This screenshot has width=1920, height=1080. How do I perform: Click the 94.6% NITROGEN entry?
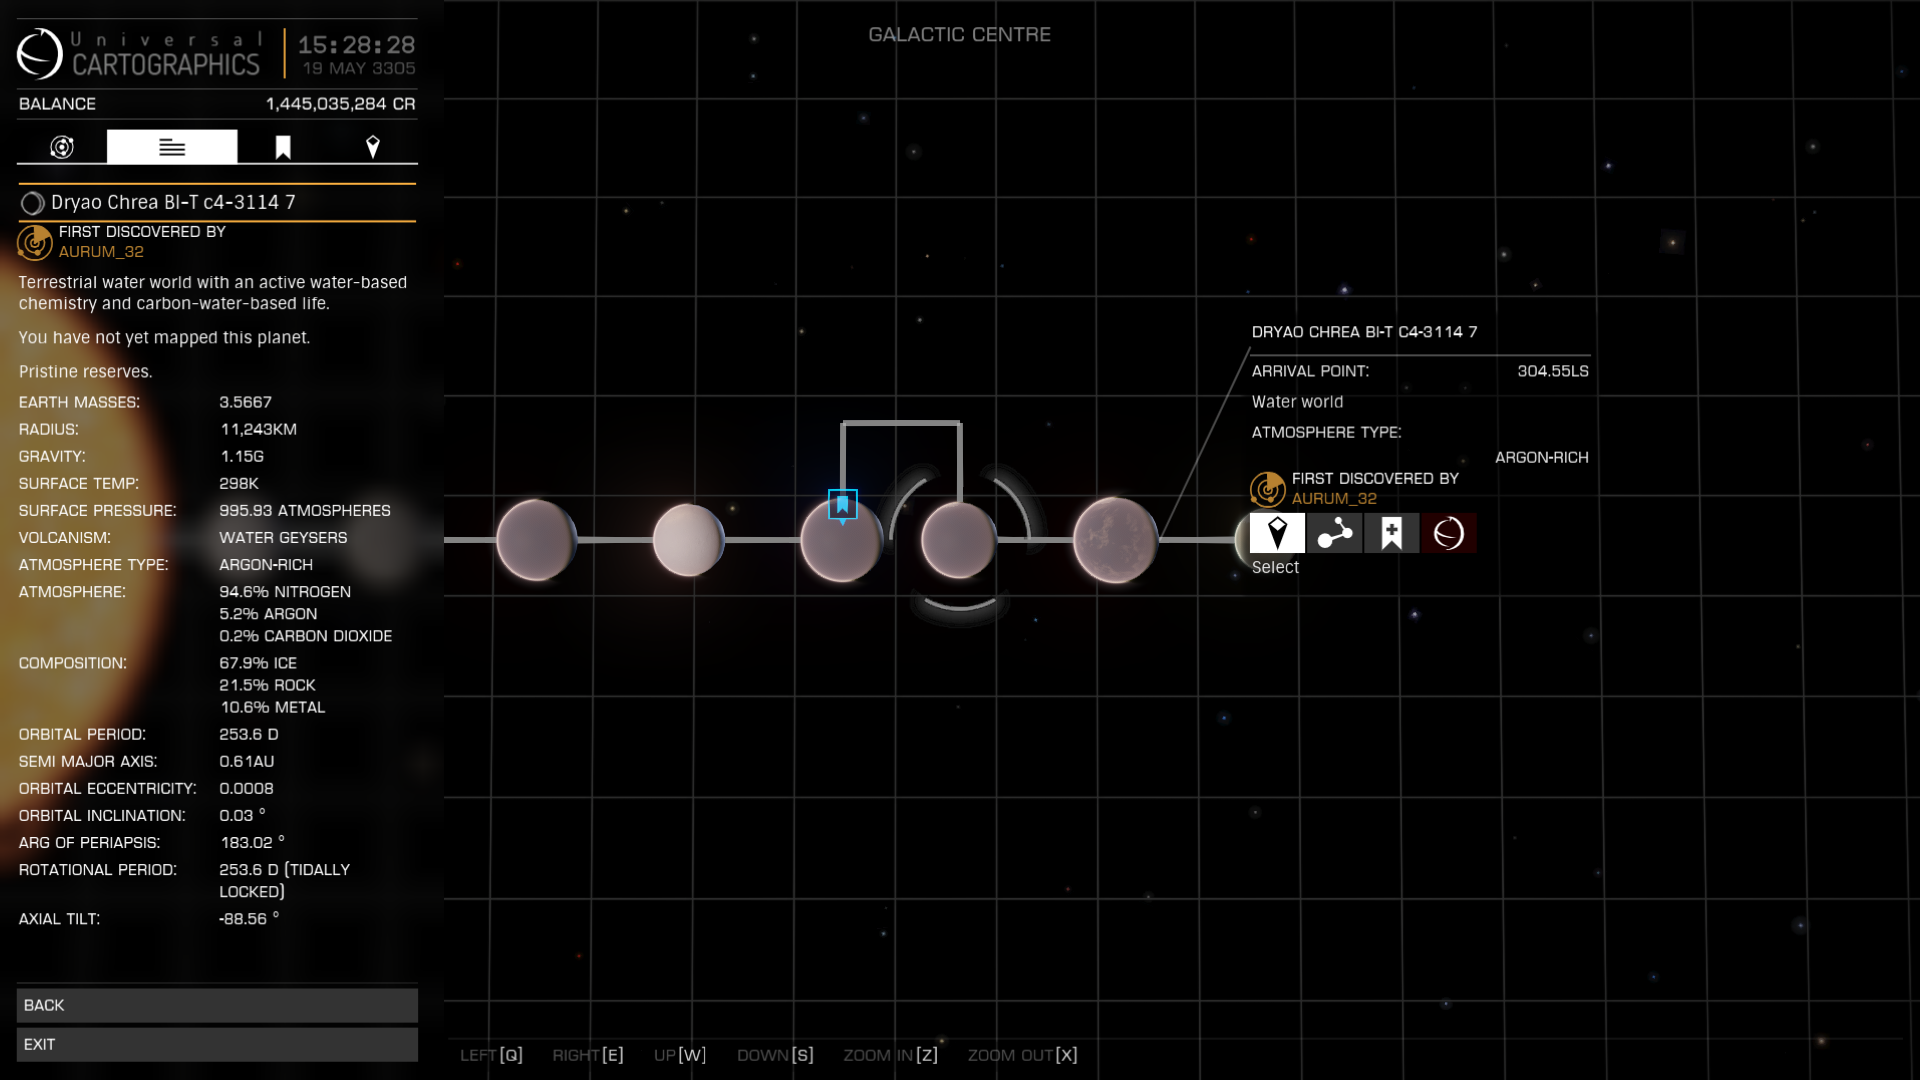pyautogui.click(x=285, y=592)
